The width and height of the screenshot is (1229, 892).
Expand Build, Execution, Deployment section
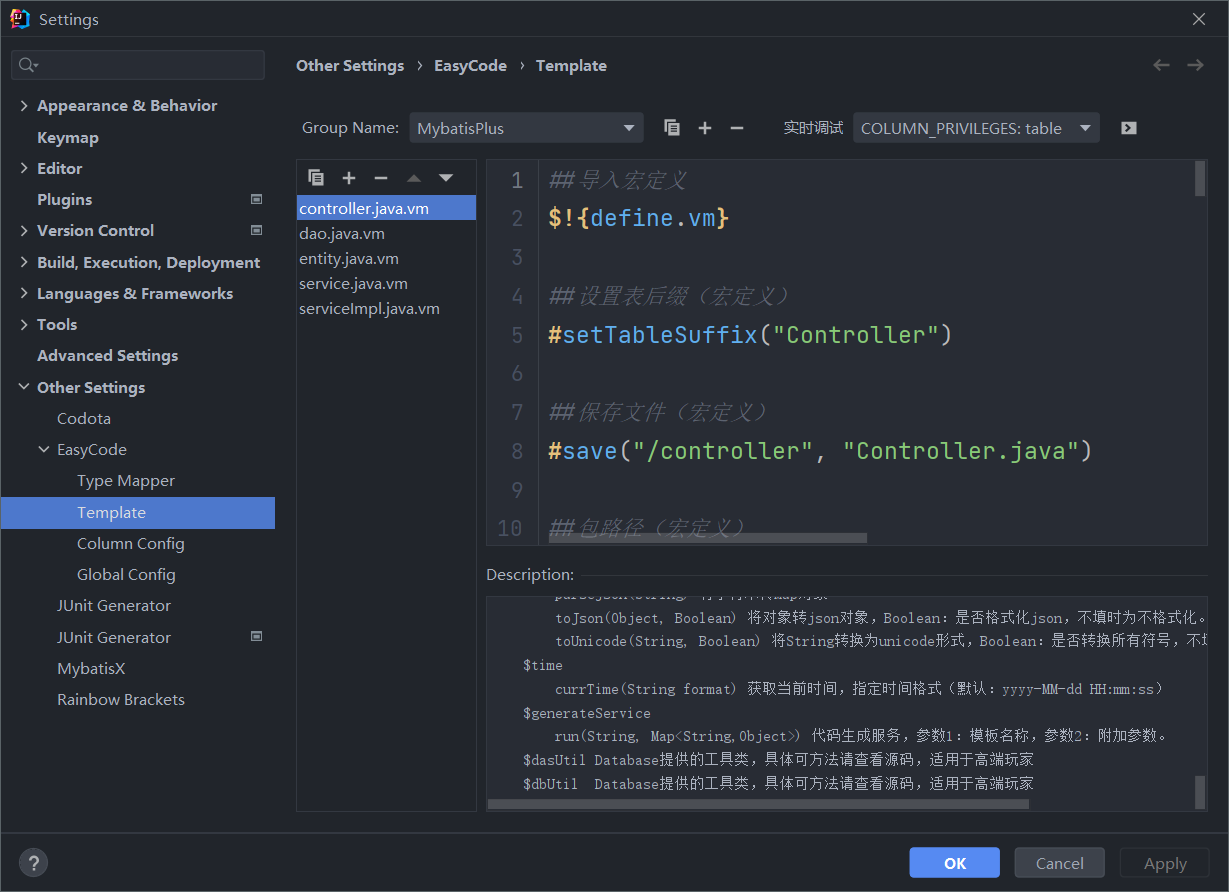pos(24,262)
